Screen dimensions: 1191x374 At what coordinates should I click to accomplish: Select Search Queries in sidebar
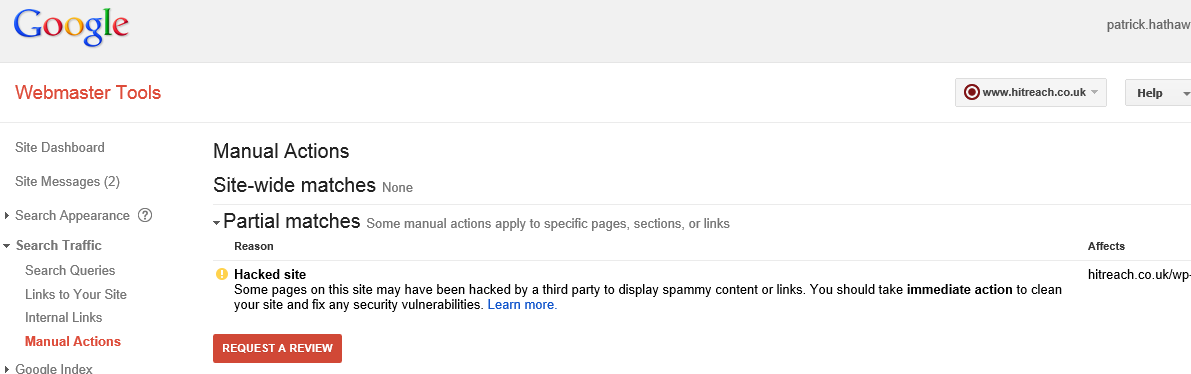coord(70,271)
